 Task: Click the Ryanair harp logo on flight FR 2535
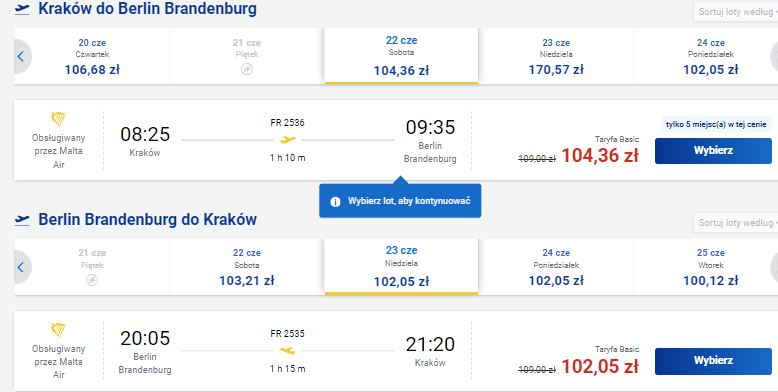coord(59,330)
